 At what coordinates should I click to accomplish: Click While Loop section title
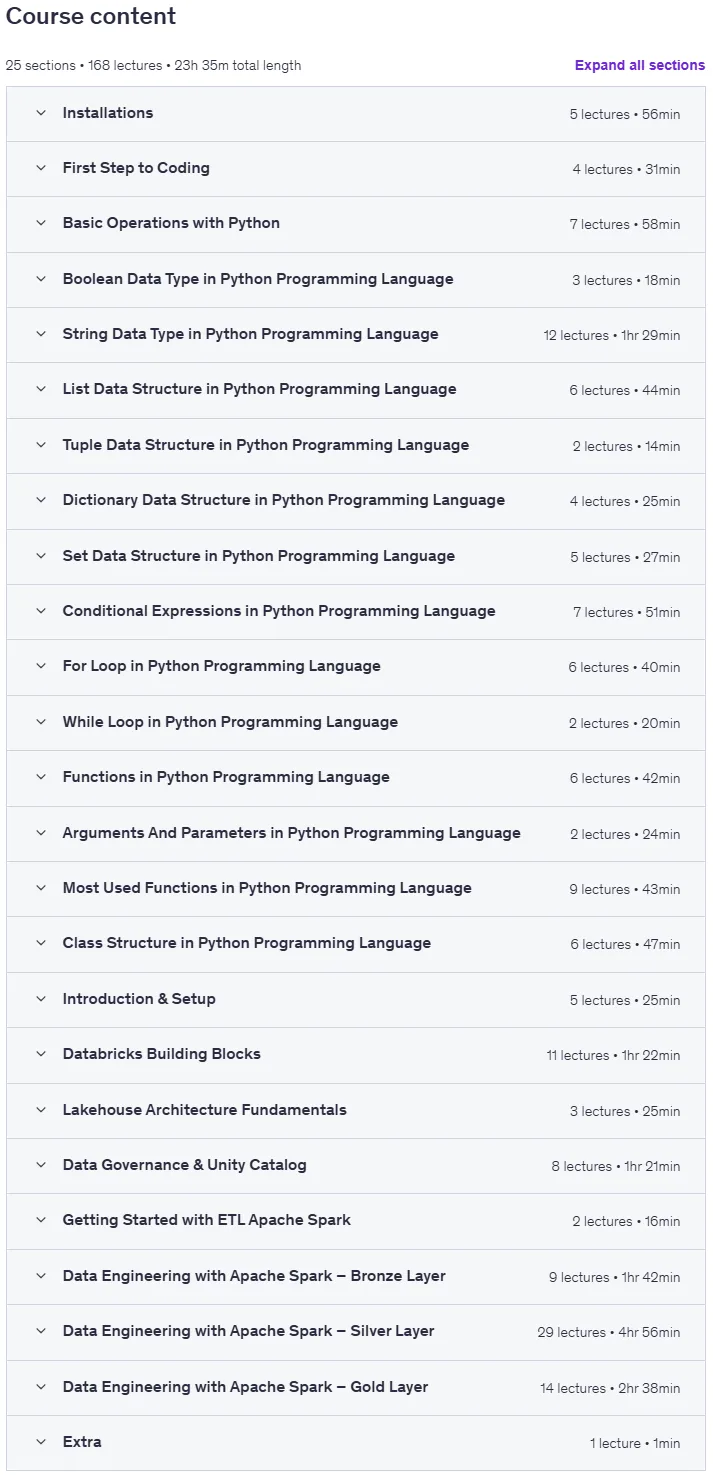click(x=230, y=722)
